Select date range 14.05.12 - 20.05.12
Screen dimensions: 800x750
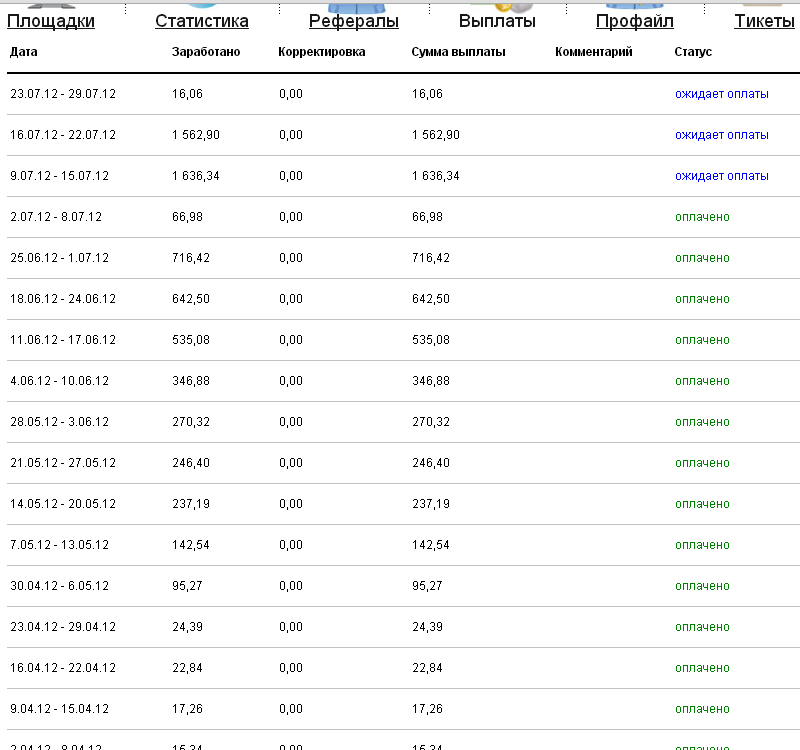click(63, 504)
